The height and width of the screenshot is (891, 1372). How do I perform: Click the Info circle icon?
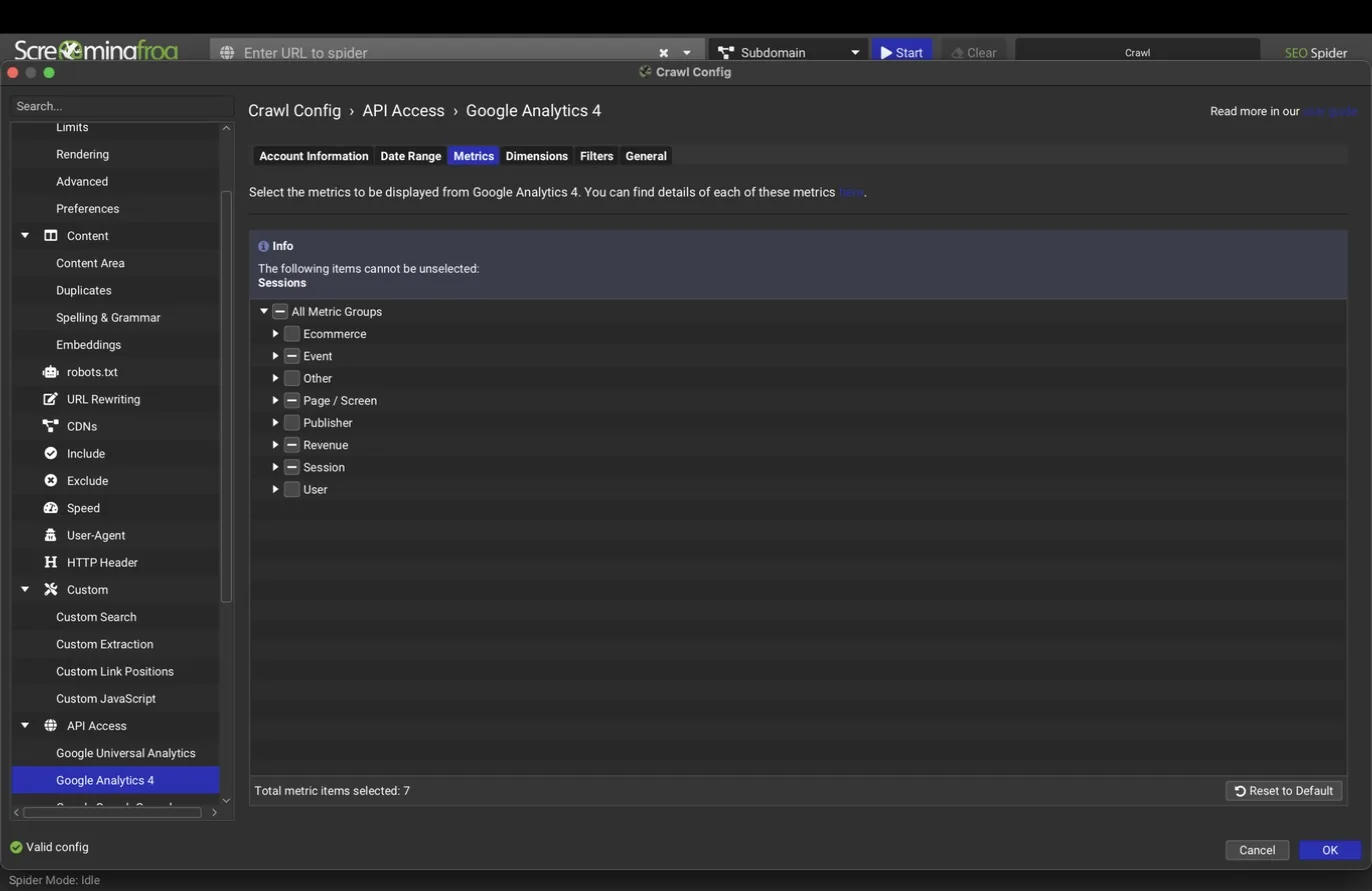(x=263, y=246)
